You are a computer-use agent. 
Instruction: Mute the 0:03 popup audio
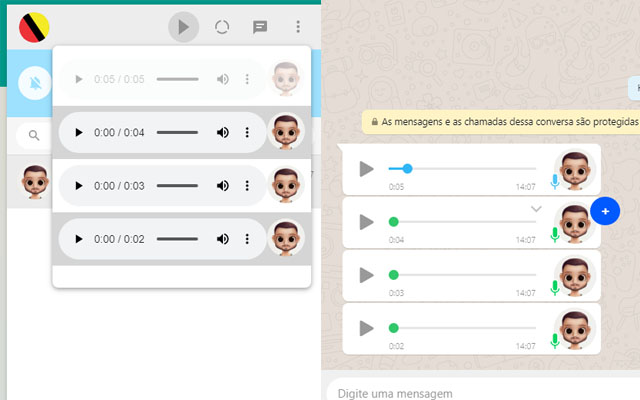coord(222,185)
